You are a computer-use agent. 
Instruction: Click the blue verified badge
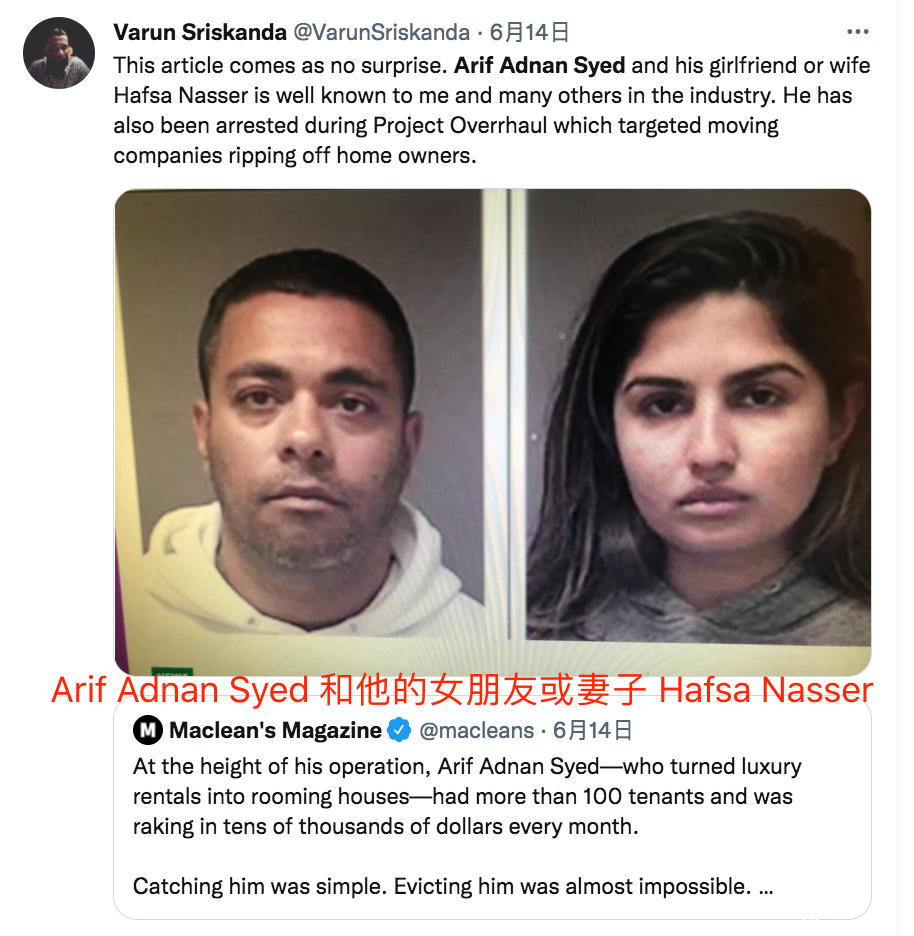click(x=399, y=730)
